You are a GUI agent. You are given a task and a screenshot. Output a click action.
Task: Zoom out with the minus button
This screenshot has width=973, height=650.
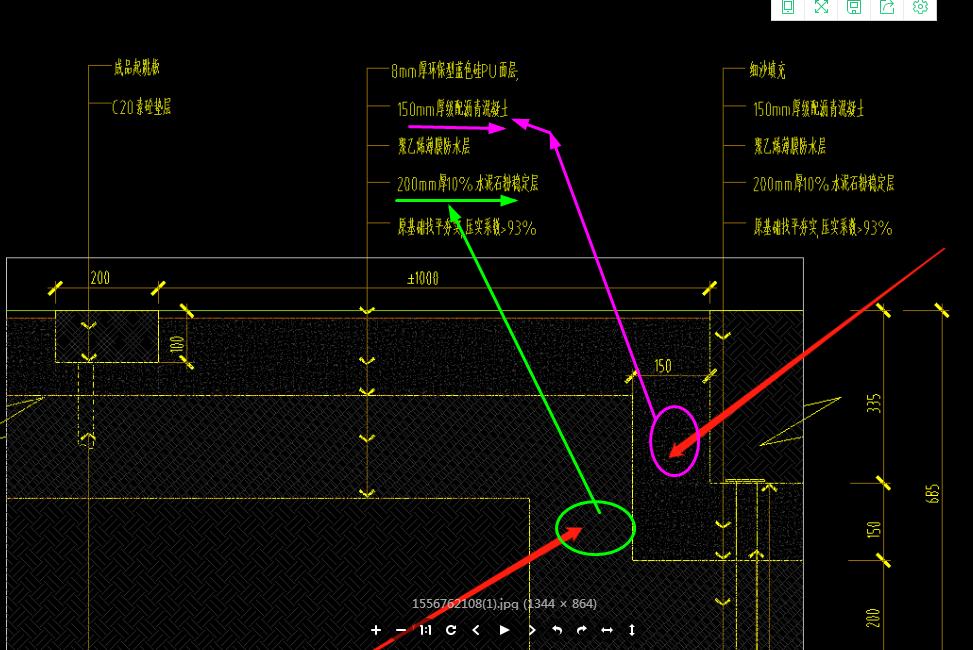click(401, 630)
